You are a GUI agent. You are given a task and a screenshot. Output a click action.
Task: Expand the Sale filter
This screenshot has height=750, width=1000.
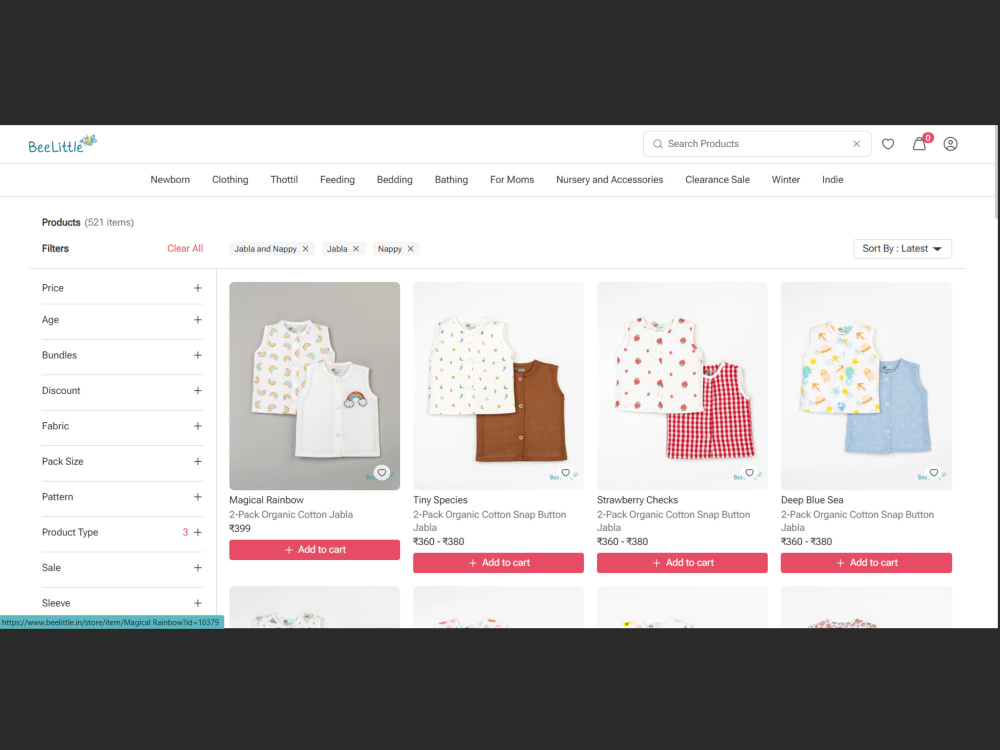198,568
